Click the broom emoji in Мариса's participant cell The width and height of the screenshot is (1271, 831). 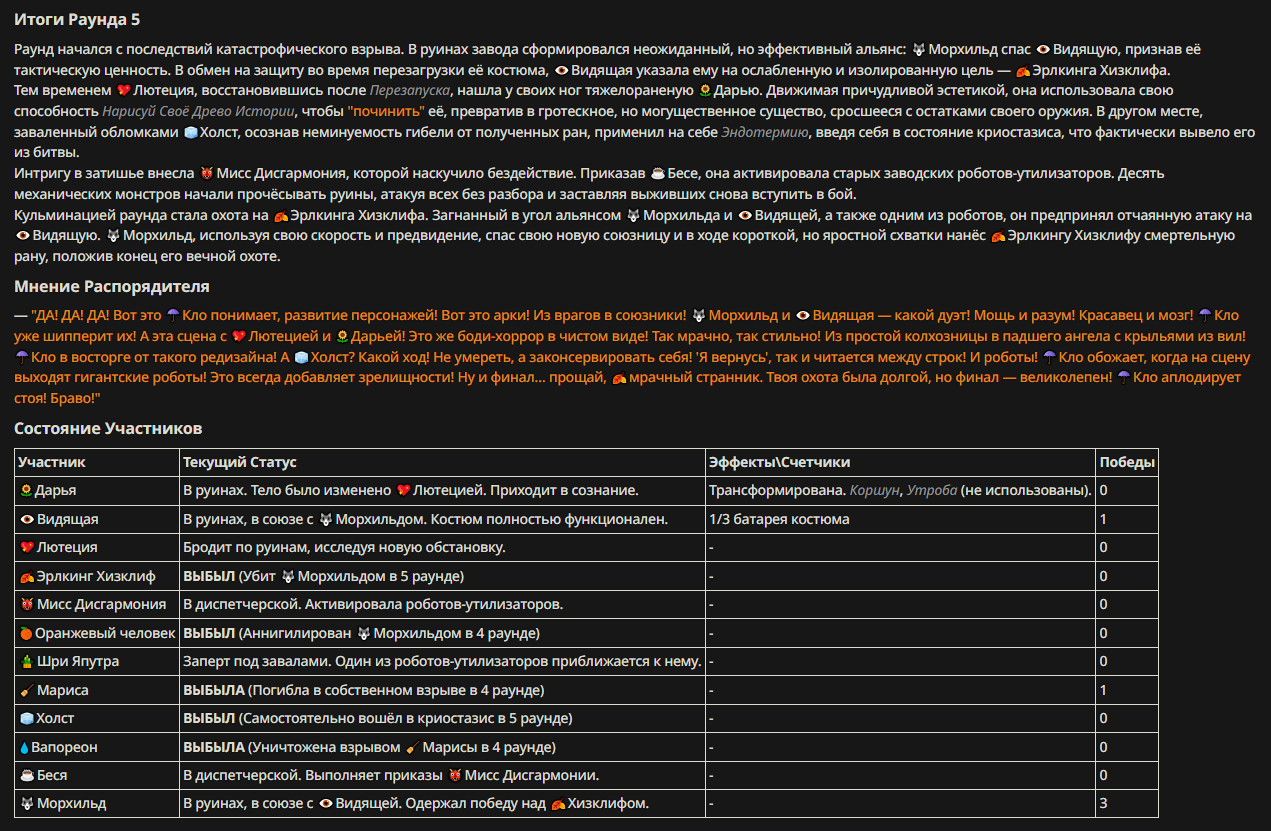pyautogui.click(x=26, y=690)
